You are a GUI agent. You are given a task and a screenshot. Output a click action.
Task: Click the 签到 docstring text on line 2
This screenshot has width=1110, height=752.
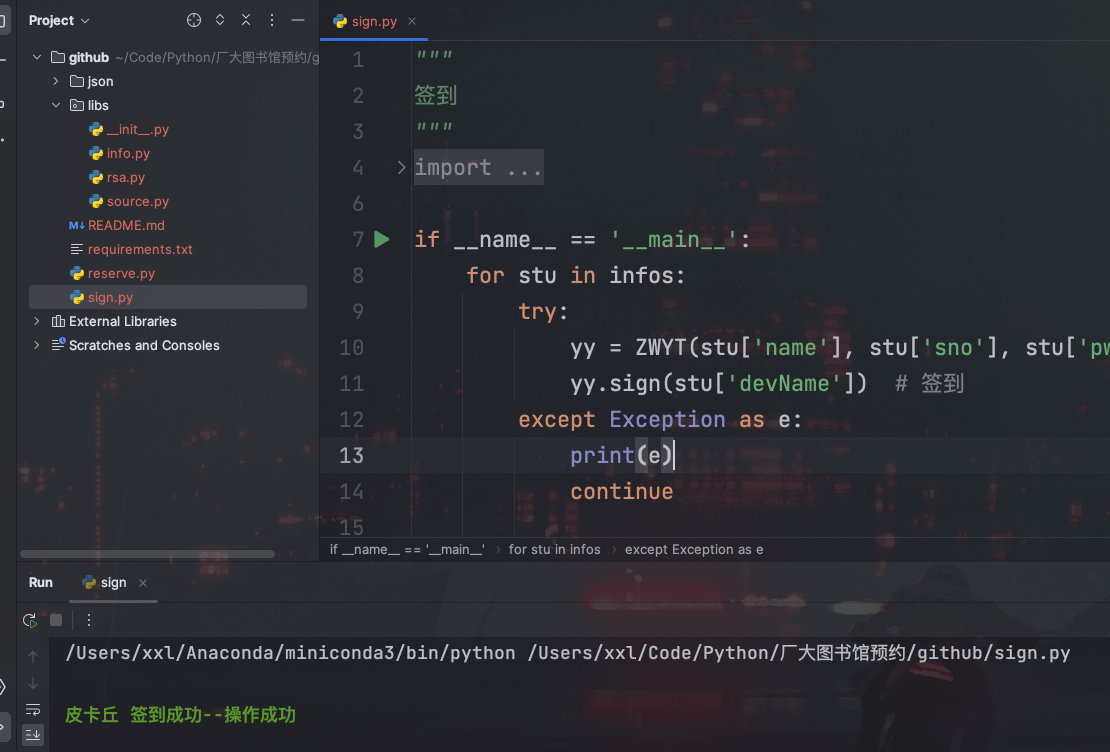(435, 96)
